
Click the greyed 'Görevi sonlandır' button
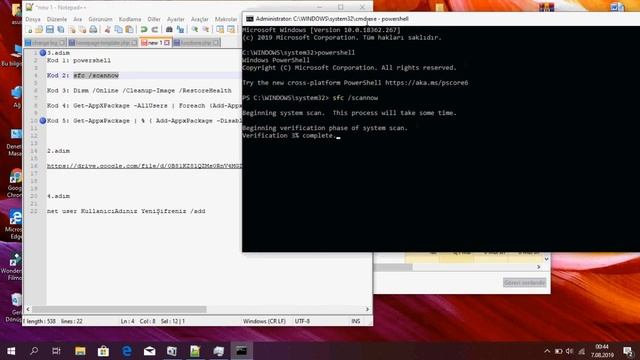tap(524, 282)
